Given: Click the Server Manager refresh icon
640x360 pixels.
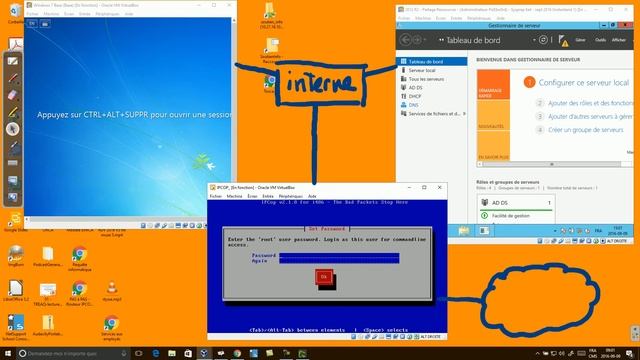Looking at the screenshot, I should 543,40.
